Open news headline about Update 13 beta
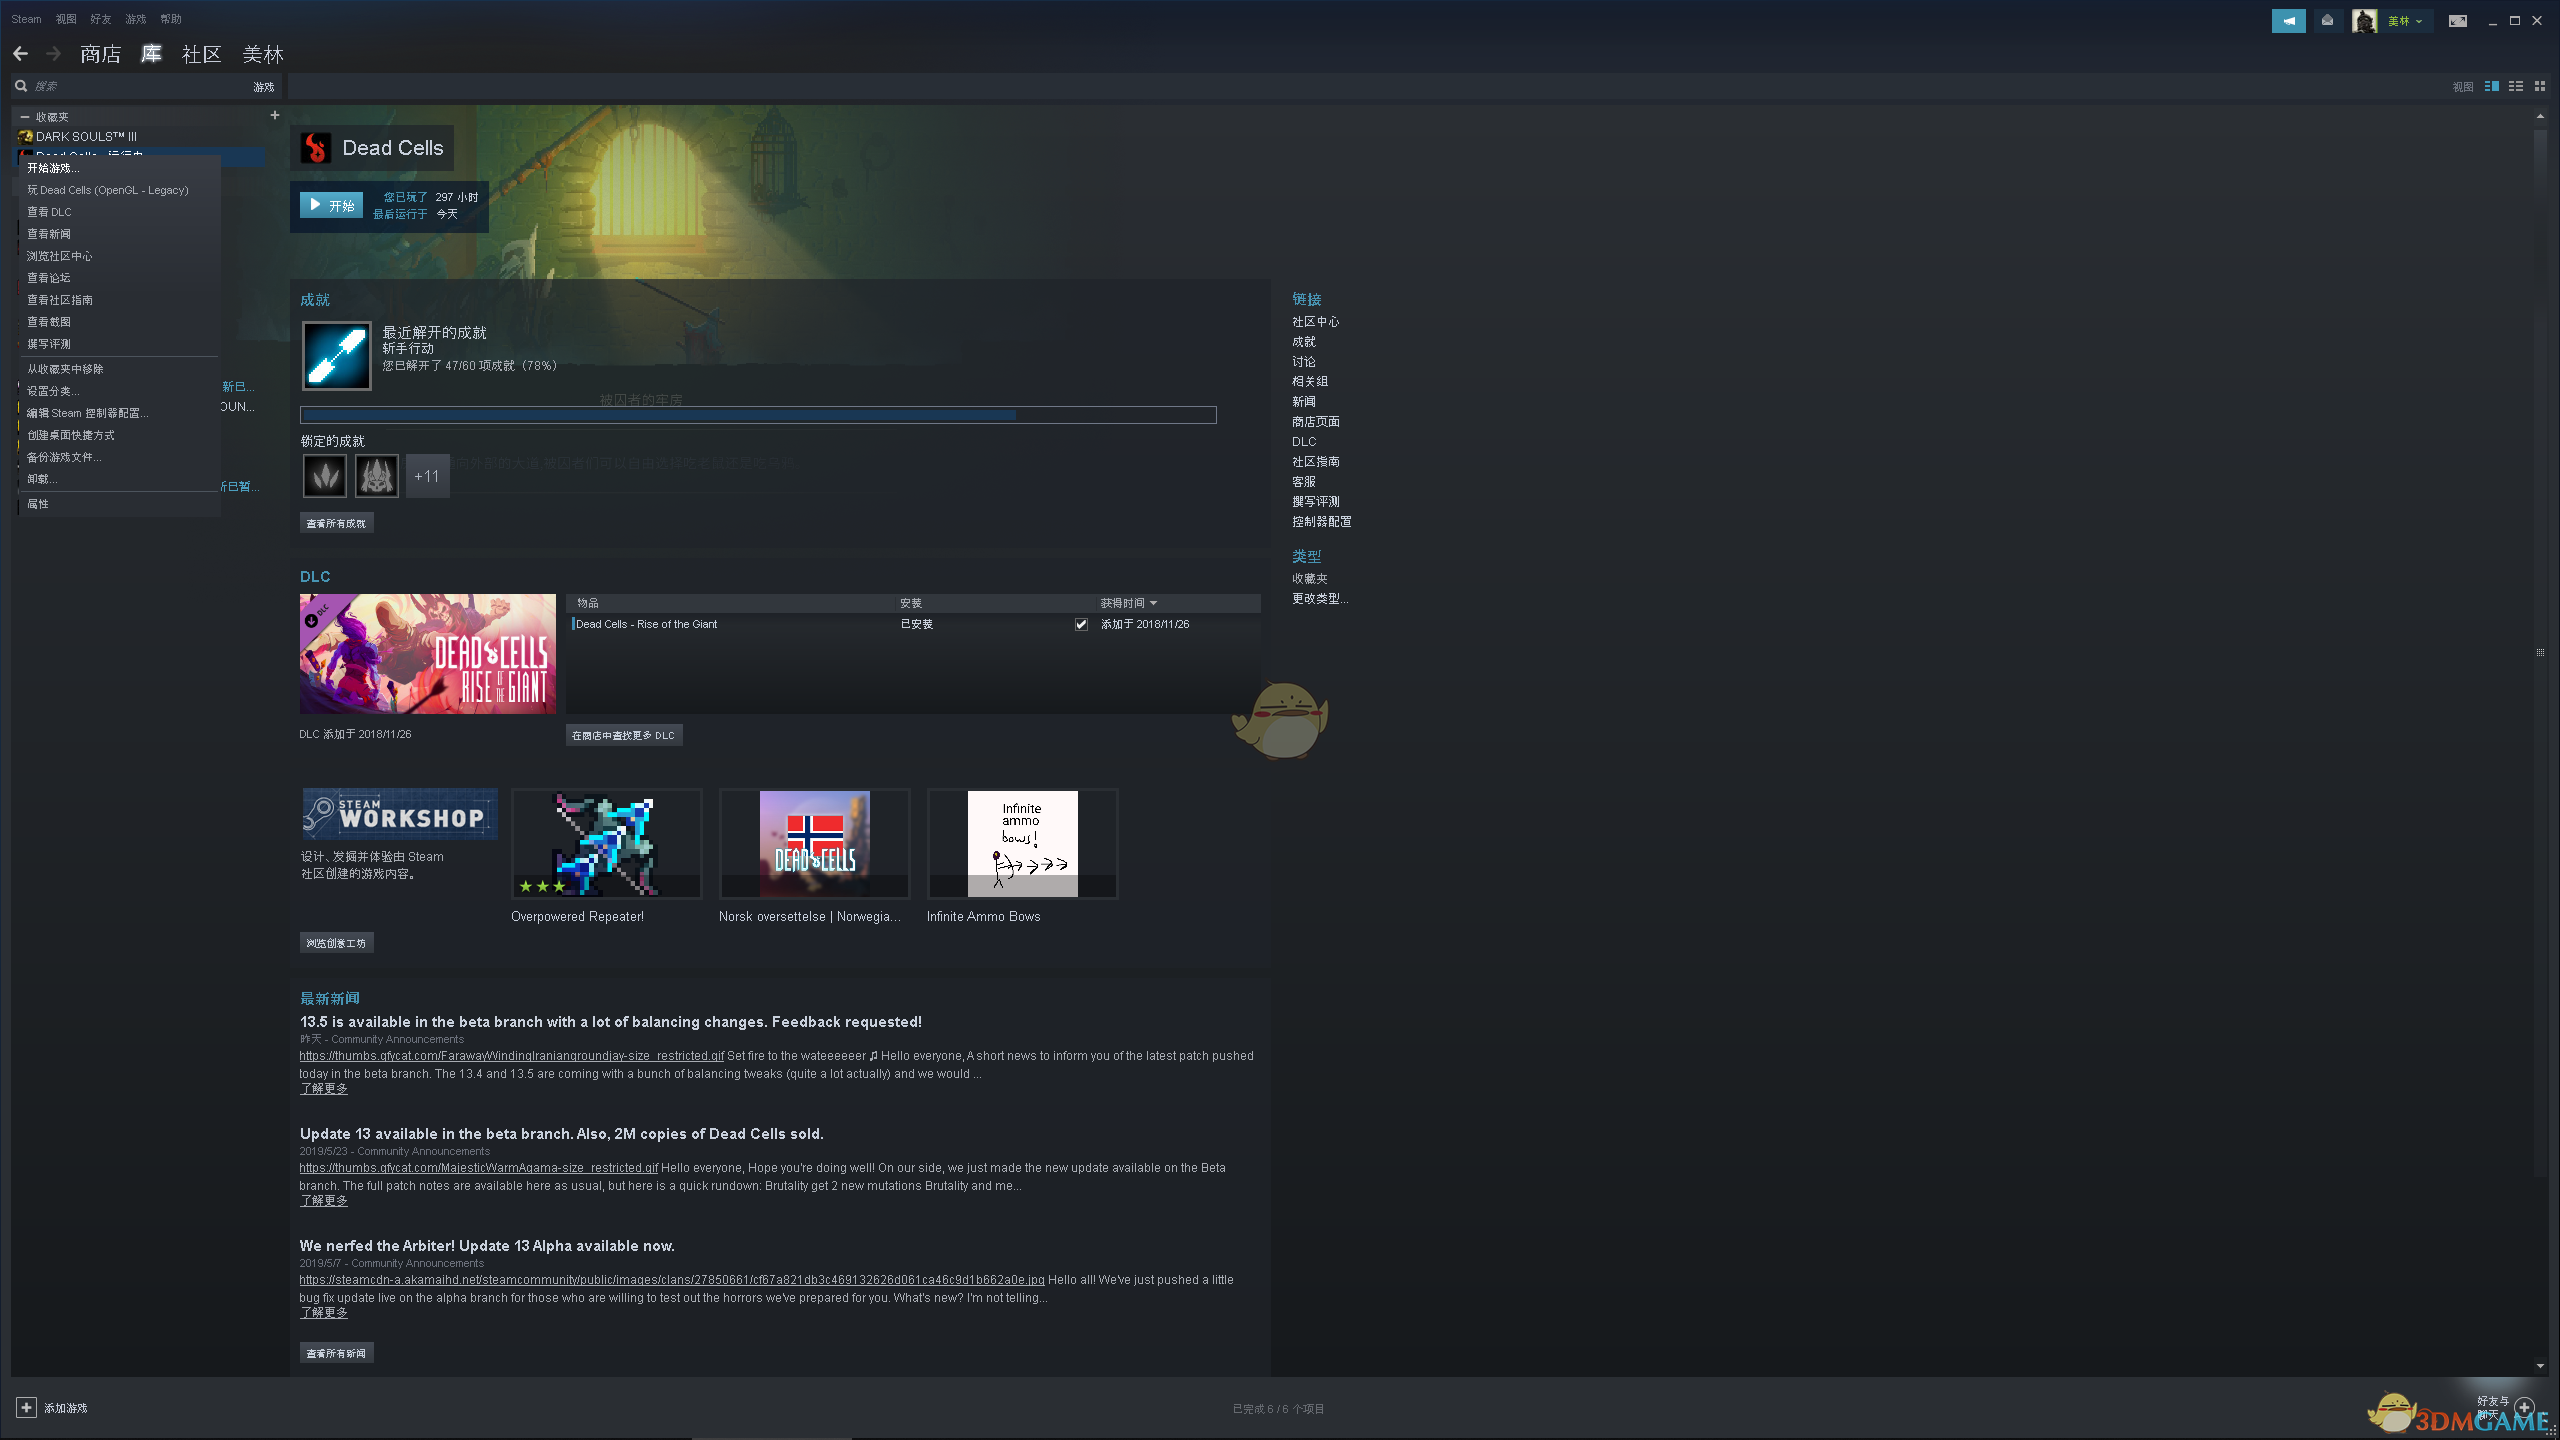 pyautogui.click(x=561, y=1134)
